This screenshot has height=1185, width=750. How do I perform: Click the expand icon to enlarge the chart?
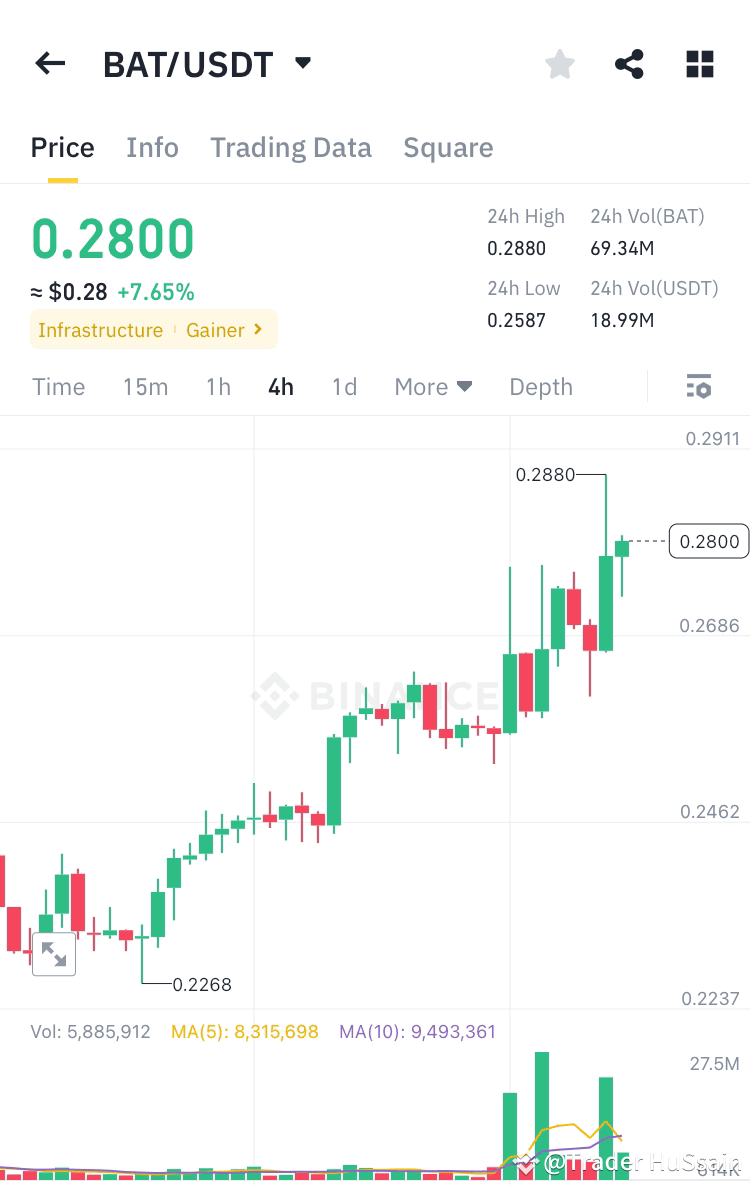54,953
